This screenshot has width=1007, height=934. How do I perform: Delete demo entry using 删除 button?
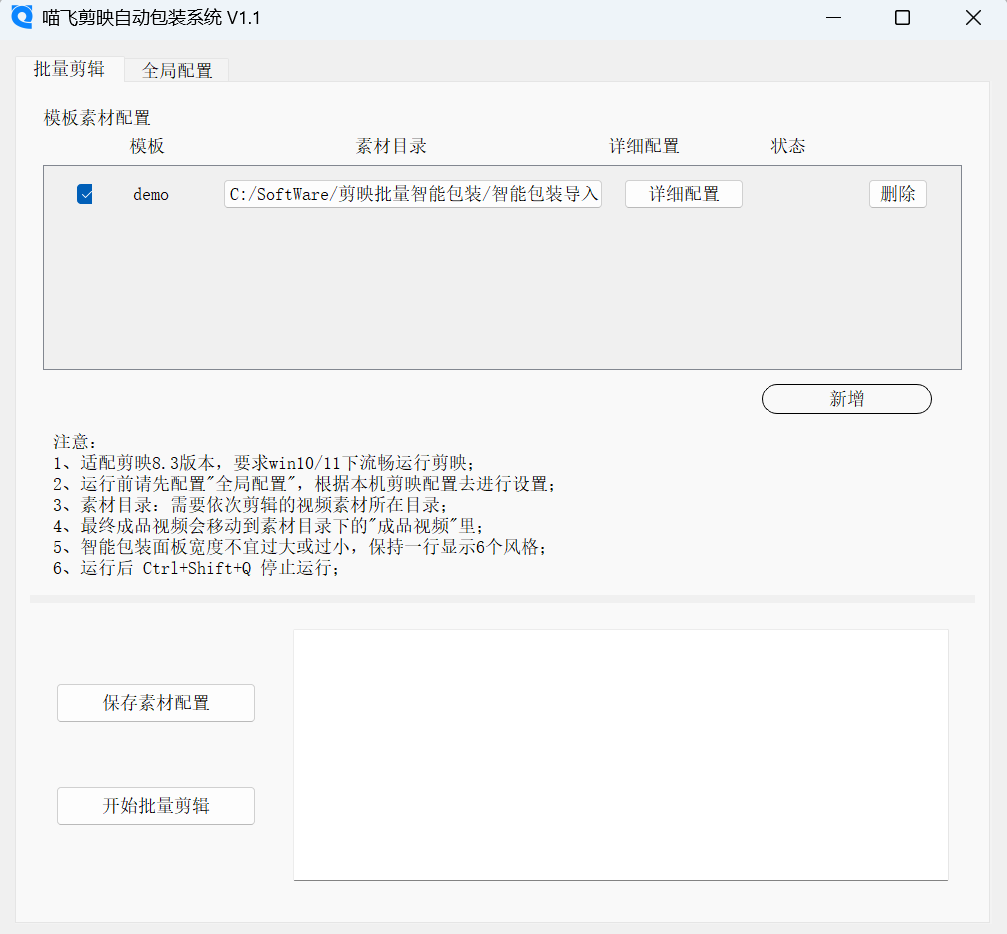(x=896, y=194)
